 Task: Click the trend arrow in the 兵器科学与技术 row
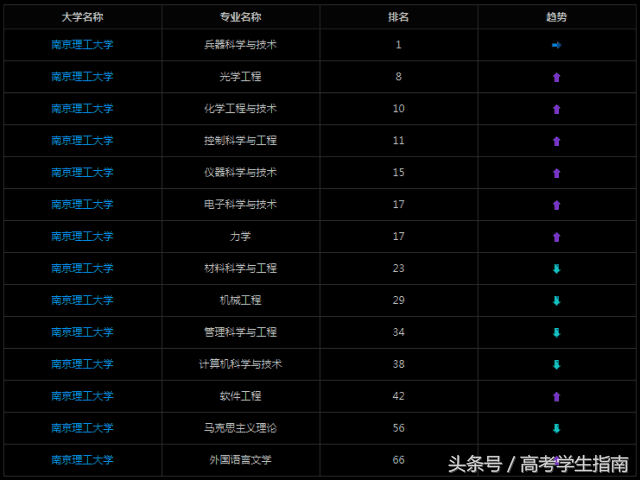(x=556, y=45)
